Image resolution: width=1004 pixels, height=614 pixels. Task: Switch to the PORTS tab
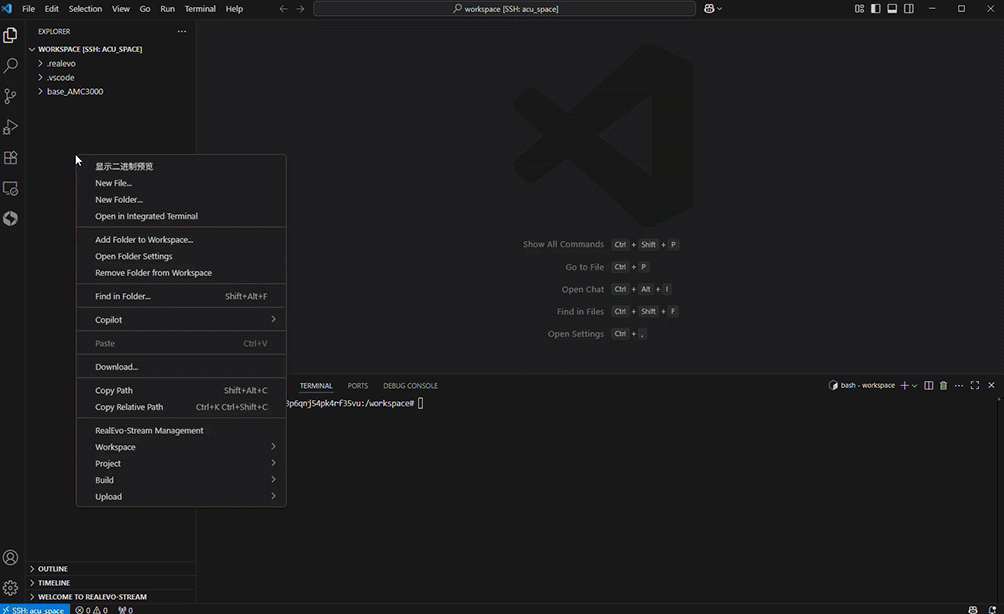[x=357, y=385]
